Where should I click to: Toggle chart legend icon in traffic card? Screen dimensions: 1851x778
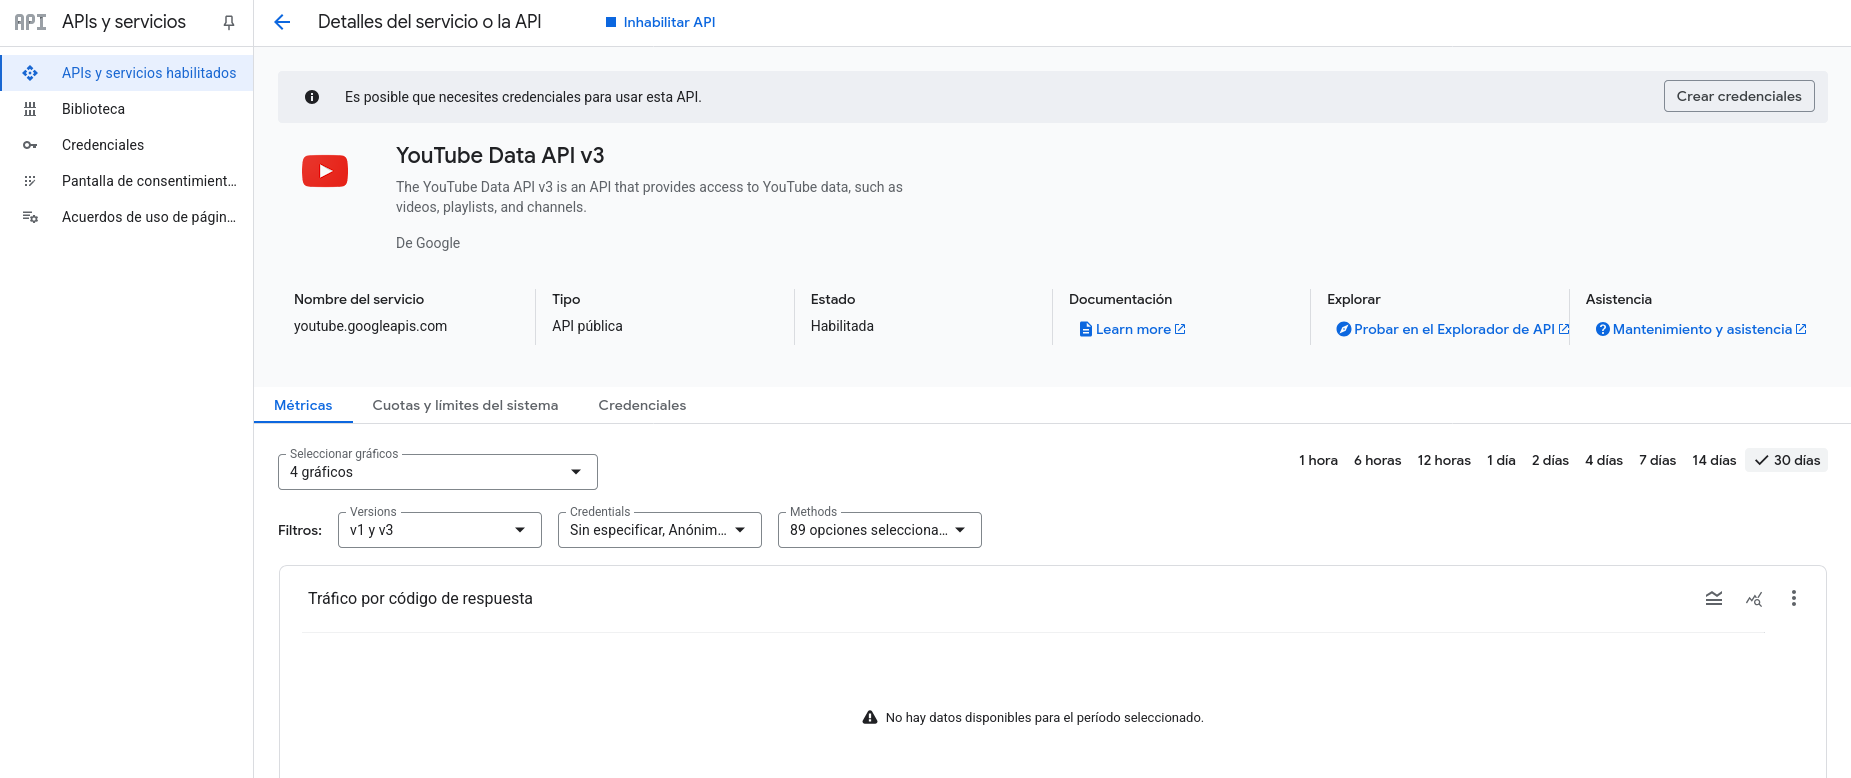[x=1714, y=598]
